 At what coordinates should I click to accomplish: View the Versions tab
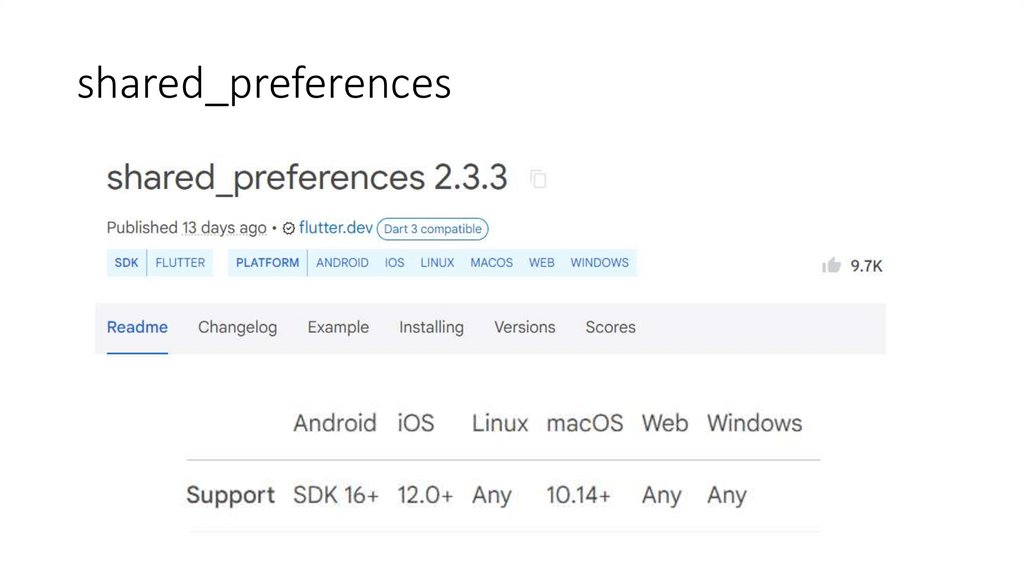pyautogui.click(x=524, y=327)
